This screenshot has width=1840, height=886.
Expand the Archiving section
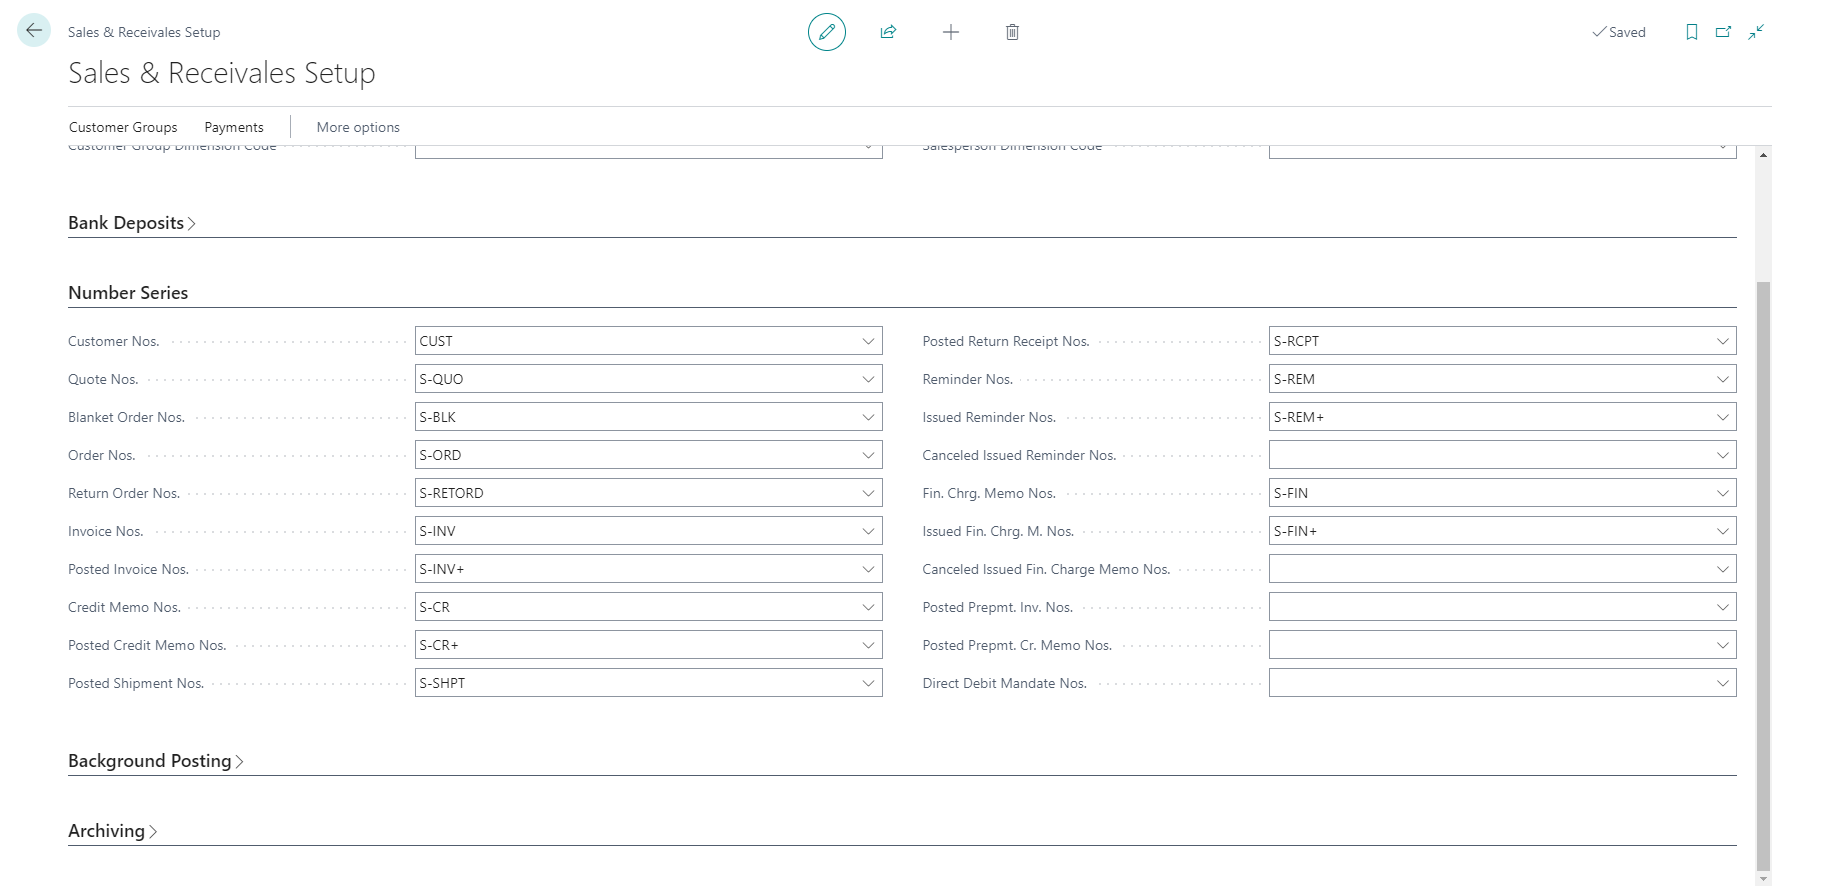[113, 831]
